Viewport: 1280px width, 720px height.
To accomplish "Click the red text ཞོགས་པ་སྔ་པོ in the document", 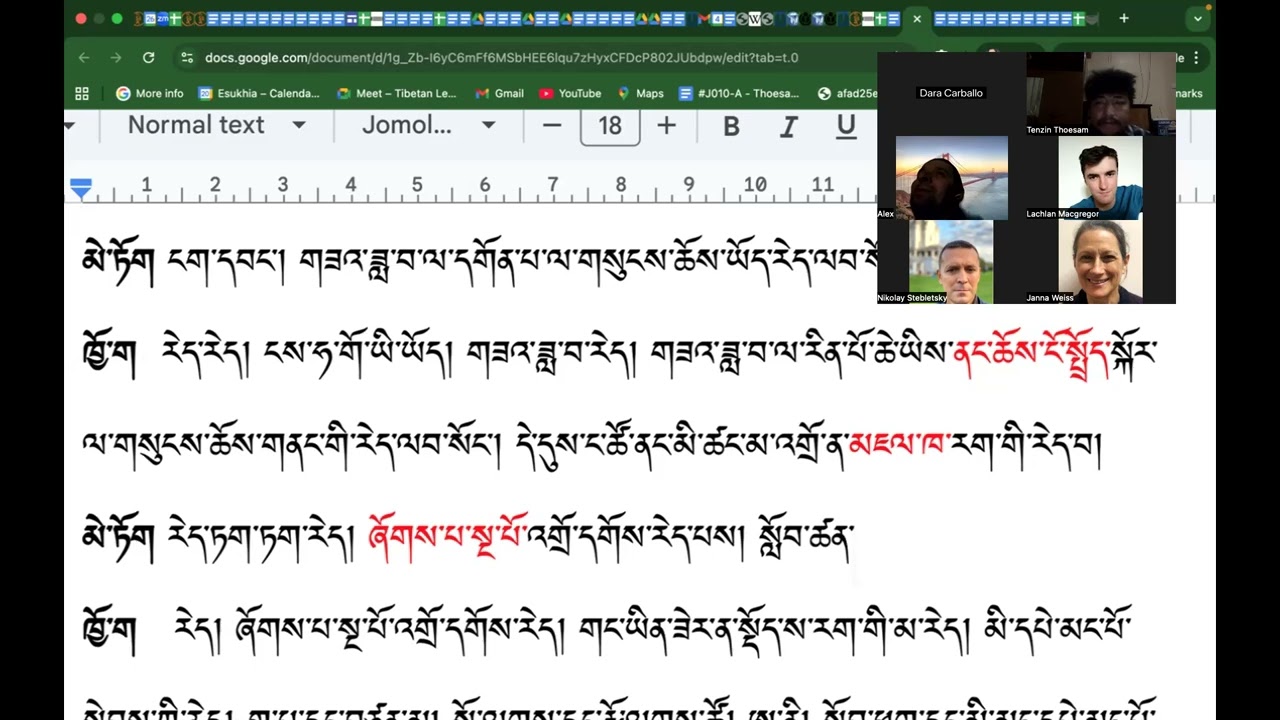I will [x=447, y=538].
